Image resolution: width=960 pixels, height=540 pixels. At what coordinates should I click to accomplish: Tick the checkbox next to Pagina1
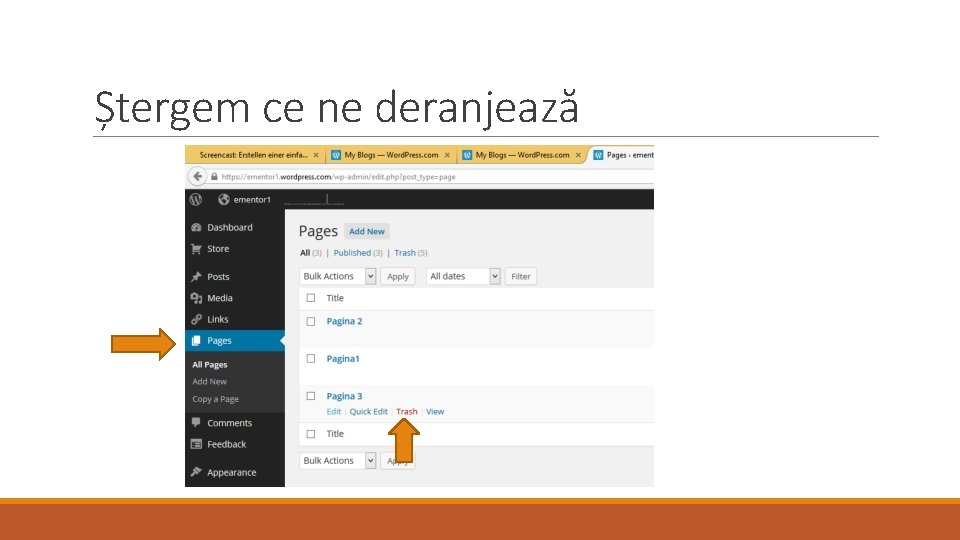point(311,359)
